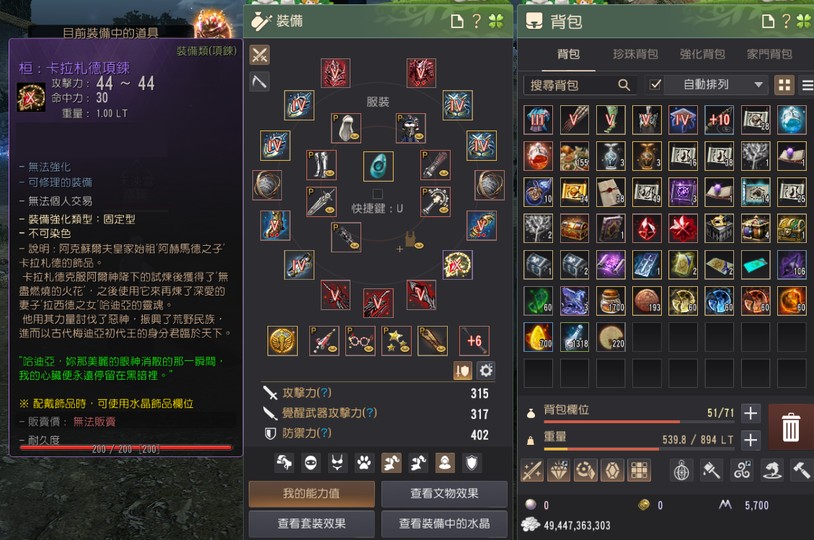The width and height of the screenshot is (814, 540).
Task: Expand weight limit with plus button
Action: click(x=750, y=440)
